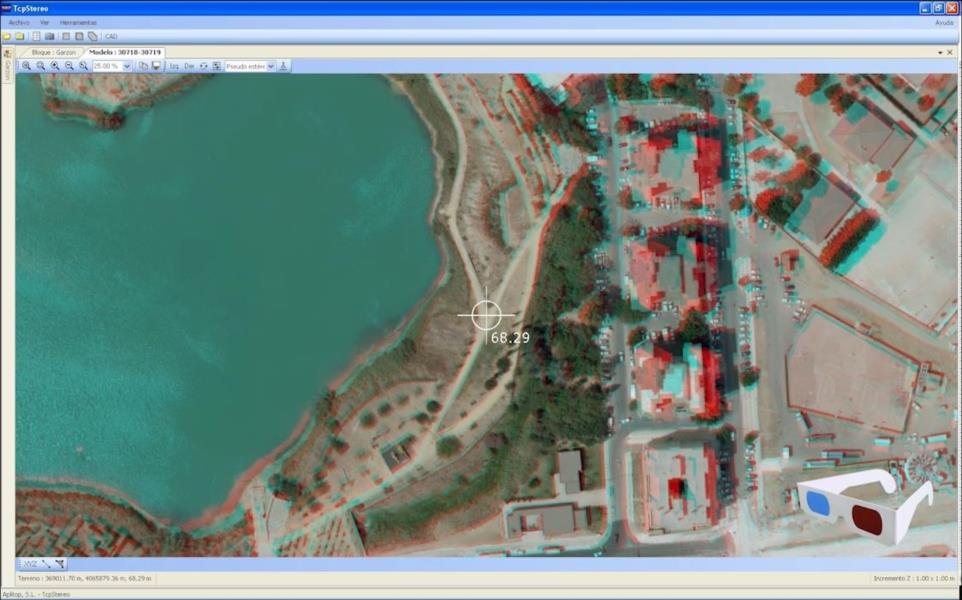Viewport: 962px width, 600px height.
Task: Click the first magnifier zoom icon
Action: 27,66
